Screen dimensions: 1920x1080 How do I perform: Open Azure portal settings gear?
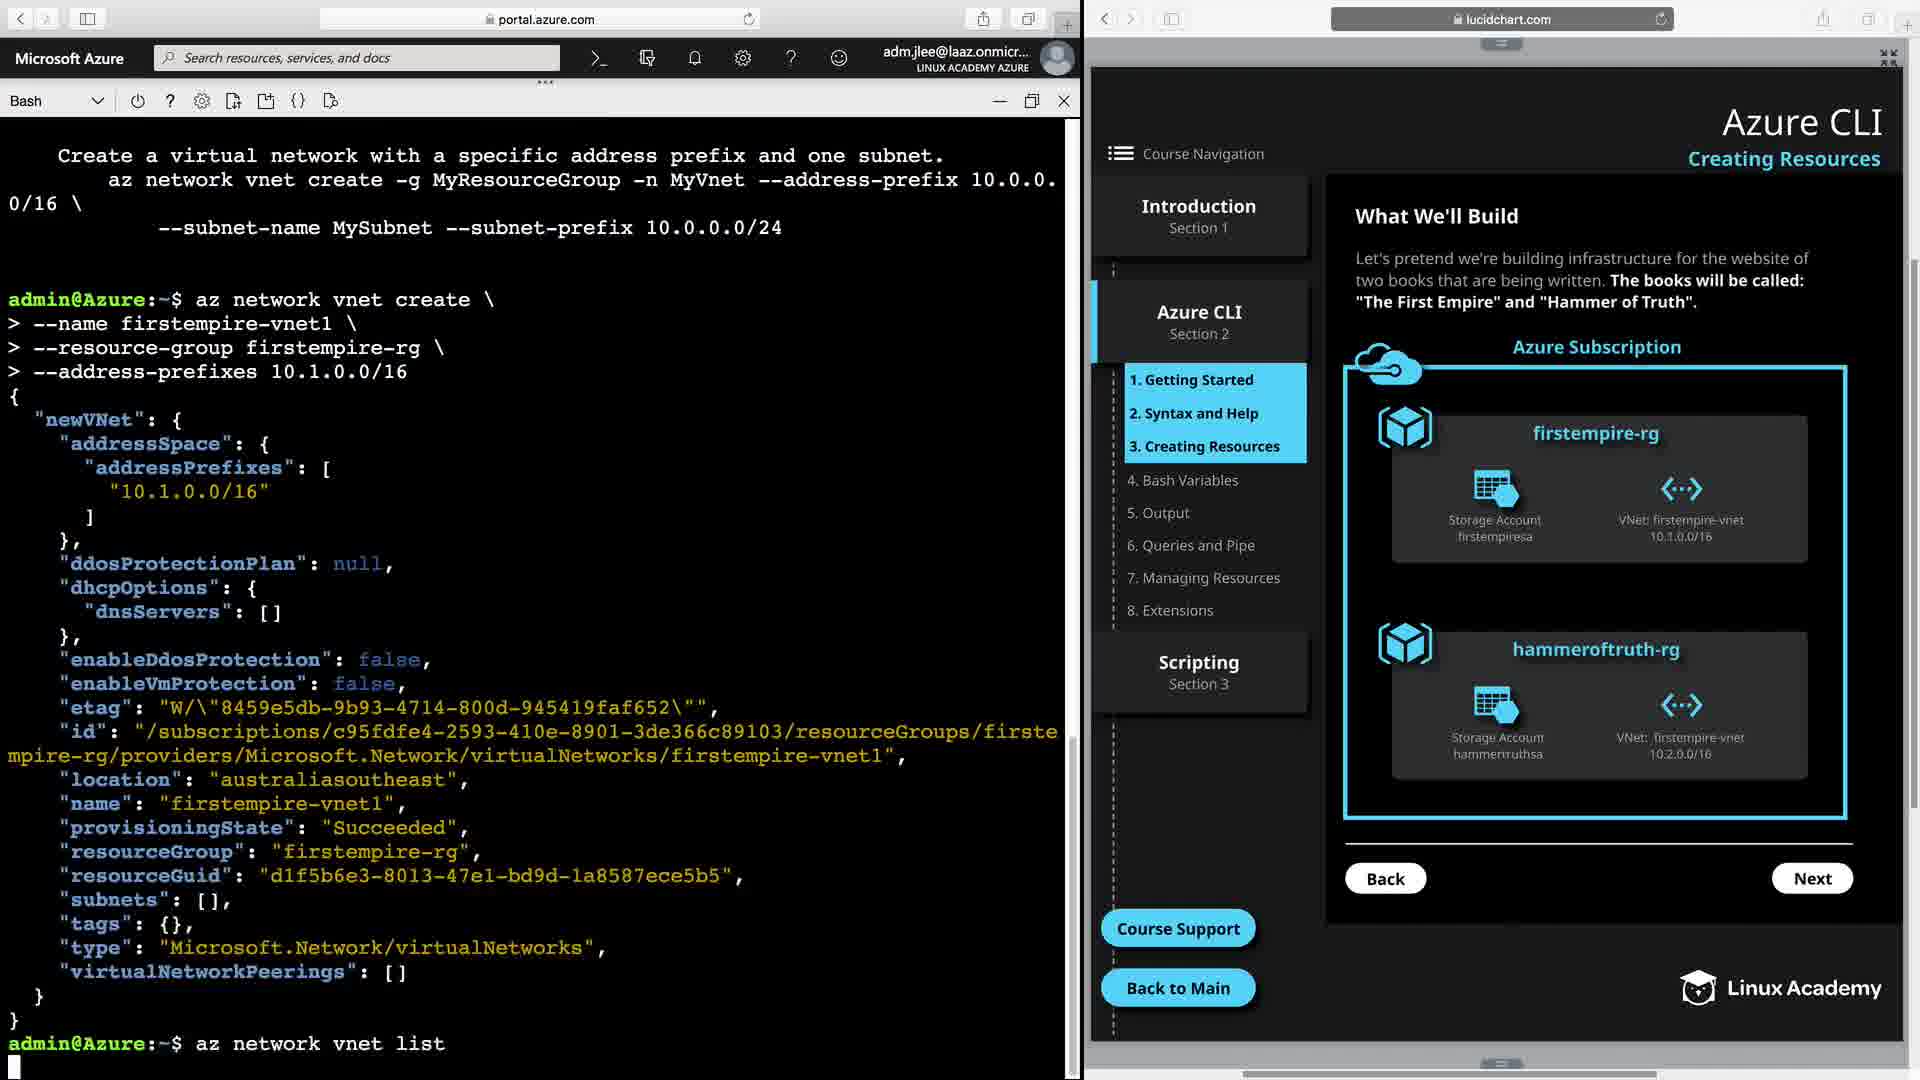[x=743, y=58]
